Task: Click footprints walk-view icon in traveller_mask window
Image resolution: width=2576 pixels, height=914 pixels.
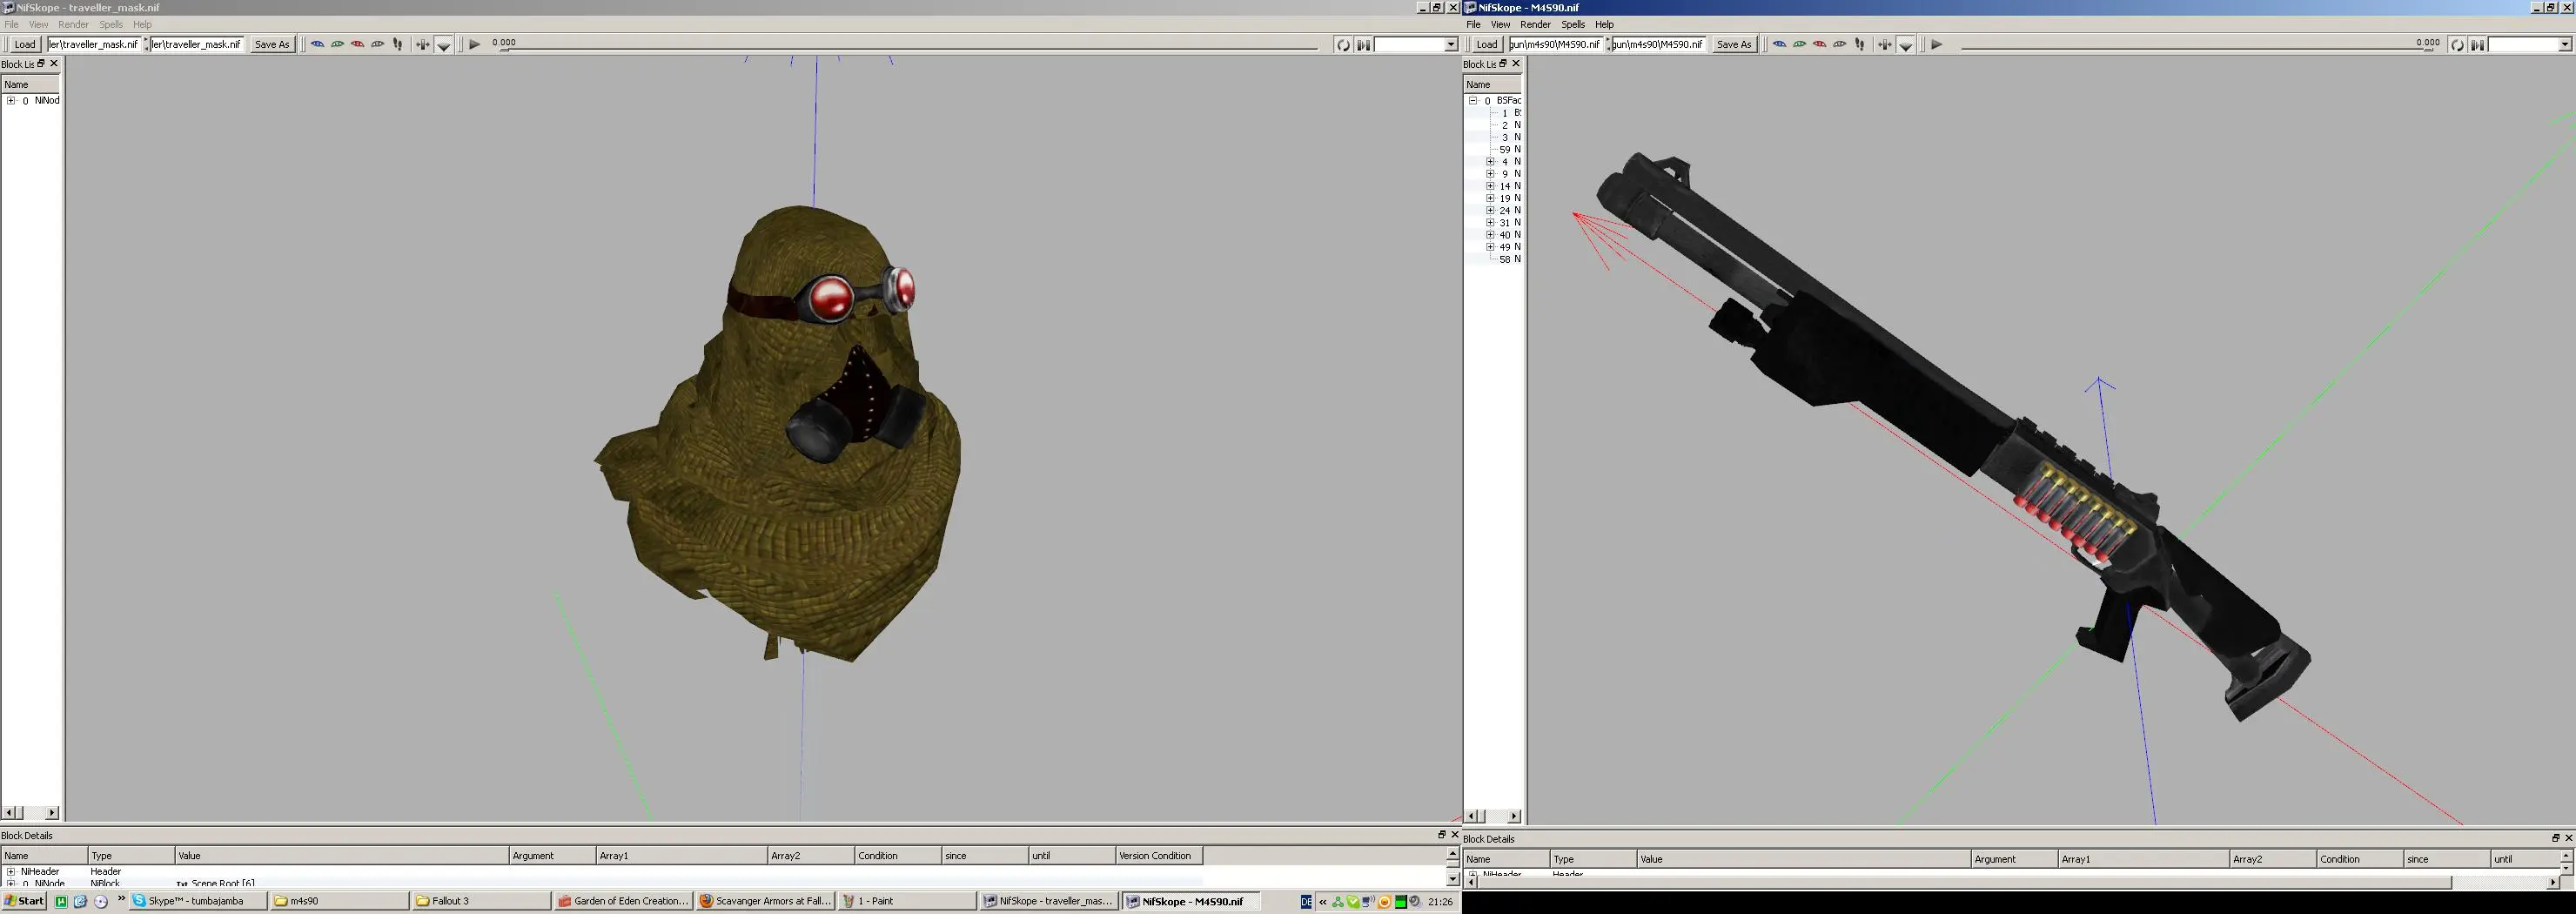Action: 398,44
